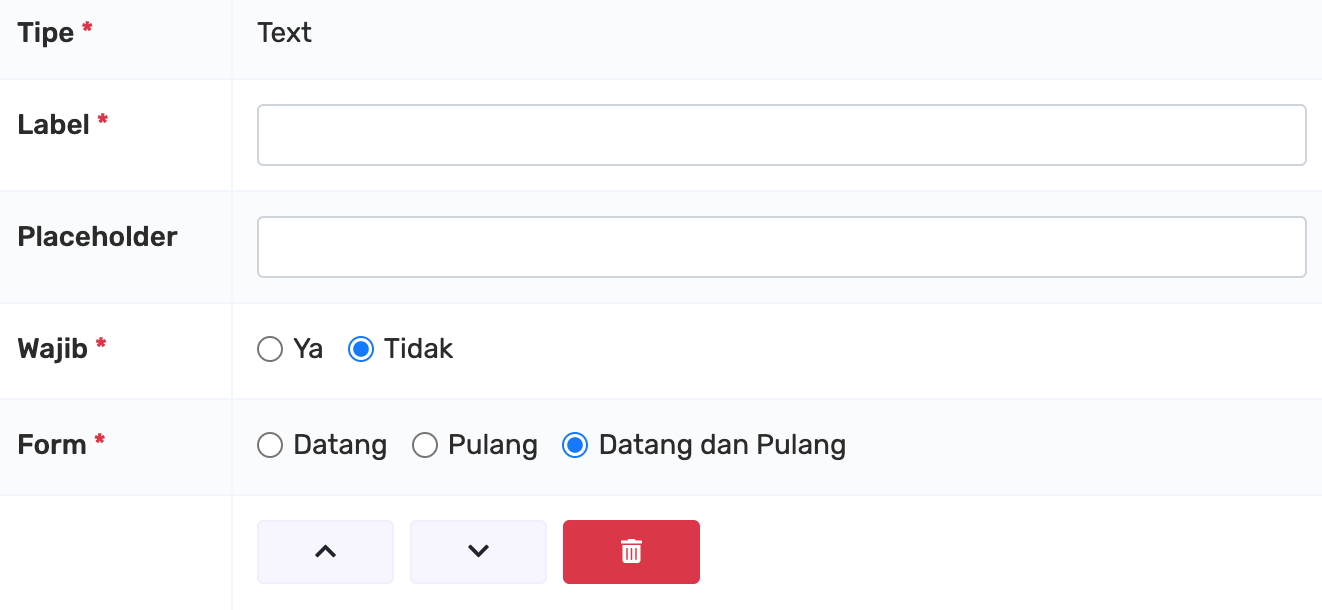Focus the Placeholder text input field
The image size is (1322, 610).
[782, 247]
